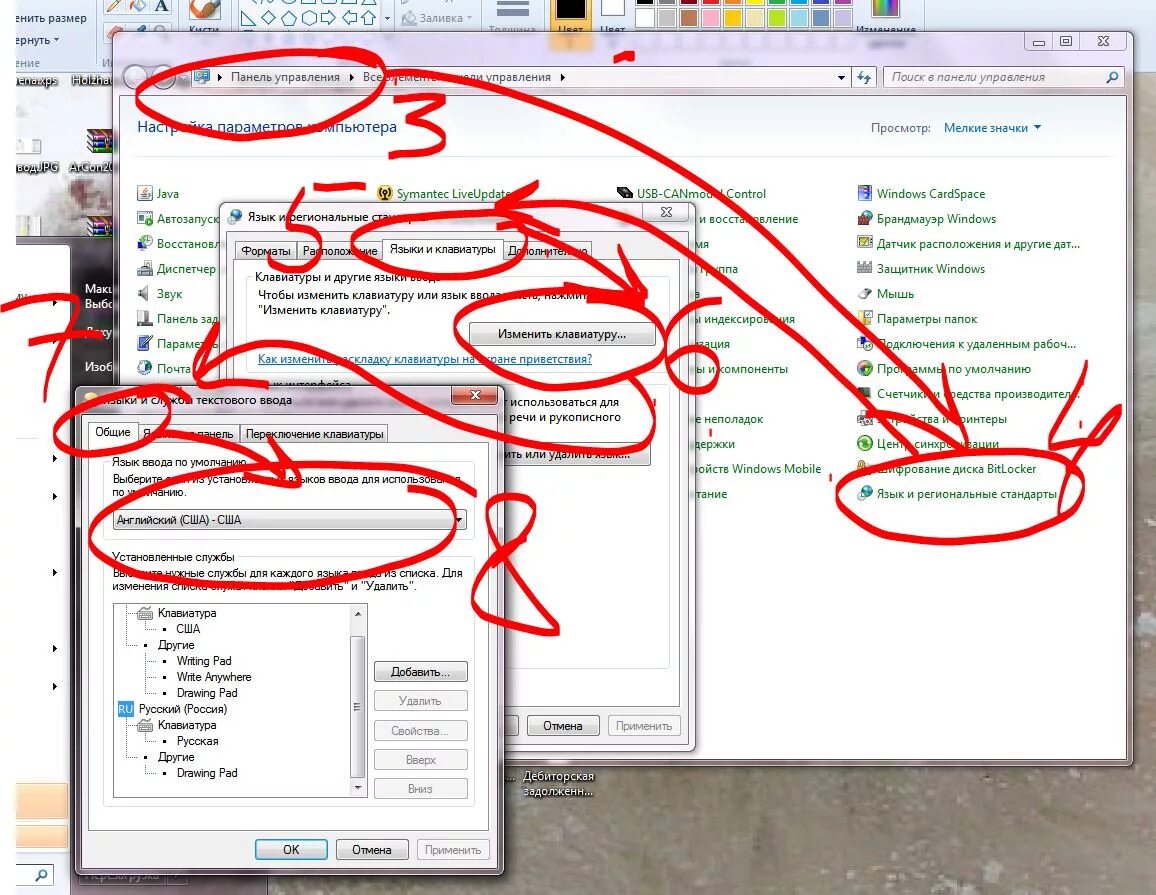Switch to the Форматы tab
This screenshot has width=1156, height=895.
pyautogui.click(x=266, y=251)
